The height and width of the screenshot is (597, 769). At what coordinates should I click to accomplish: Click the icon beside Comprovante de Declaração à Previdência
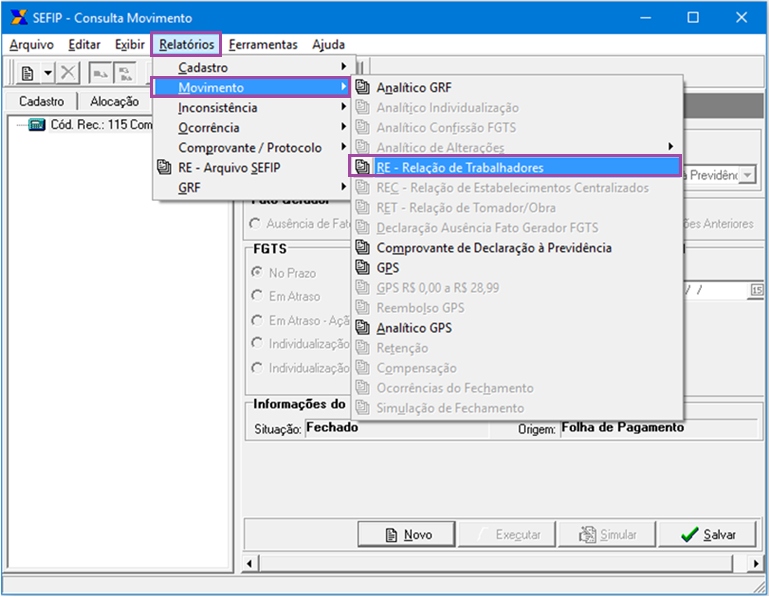coord(363,247)
